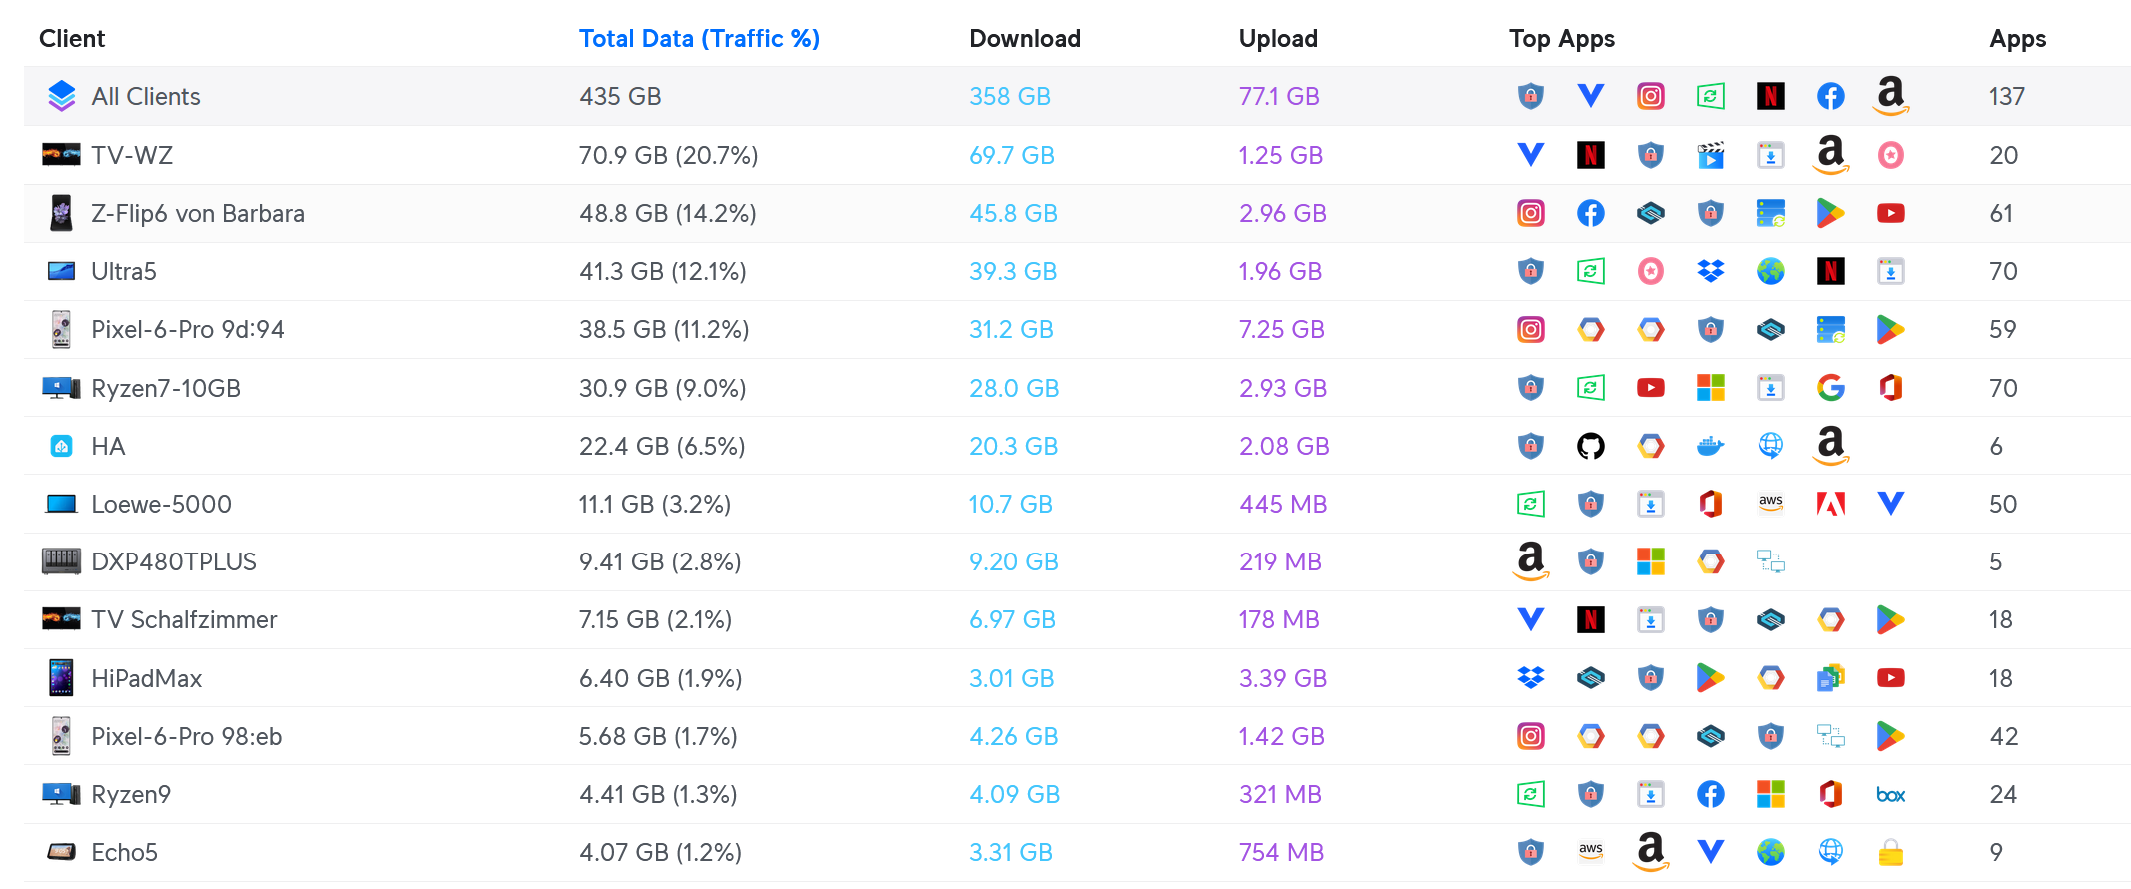This screenshot has width=2131, height=889.
Task: Click the Amazon icon in DXP480TPLUS row
Action: coord(1530,561)
